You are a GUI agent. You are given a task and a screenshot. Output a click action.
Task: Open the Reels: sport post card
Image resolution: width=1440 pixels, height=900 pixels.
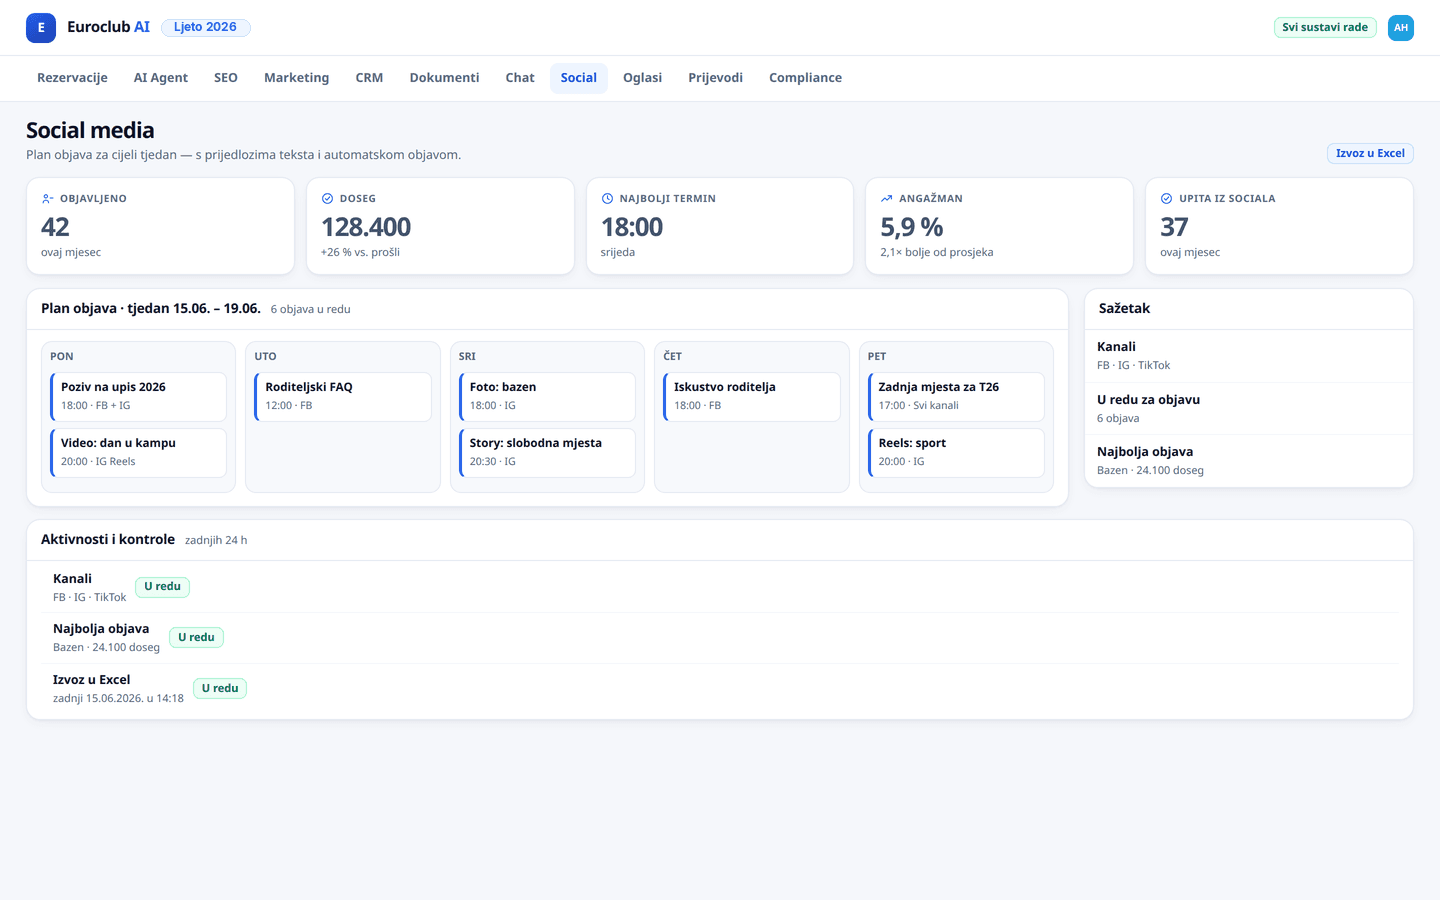coord(956,453)
